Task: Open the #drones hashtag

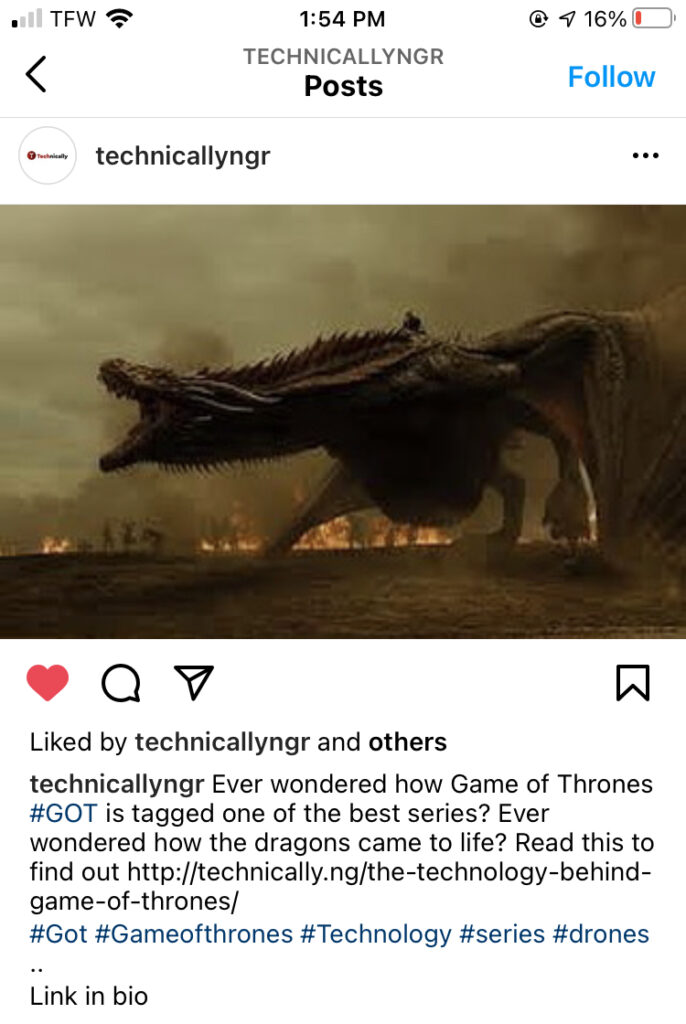Action: coord(601,935)
